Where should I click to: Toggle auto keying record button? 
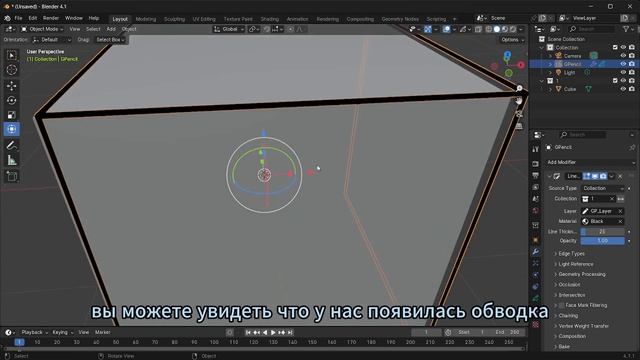(x=230, y=333)
